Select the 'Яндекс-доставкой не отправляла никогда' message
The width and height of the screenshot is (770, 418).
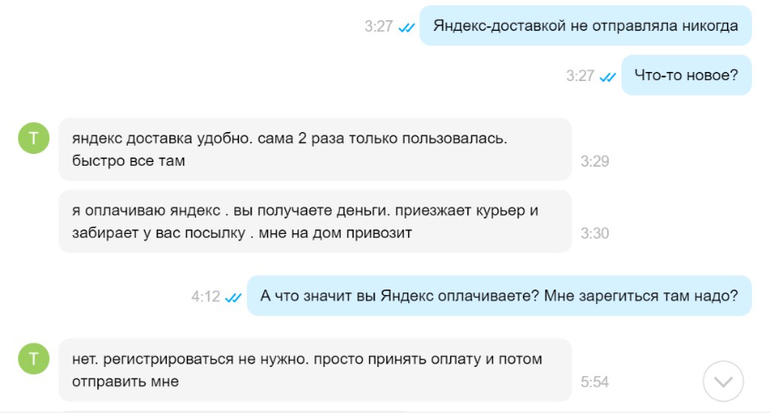click(585, 26)
